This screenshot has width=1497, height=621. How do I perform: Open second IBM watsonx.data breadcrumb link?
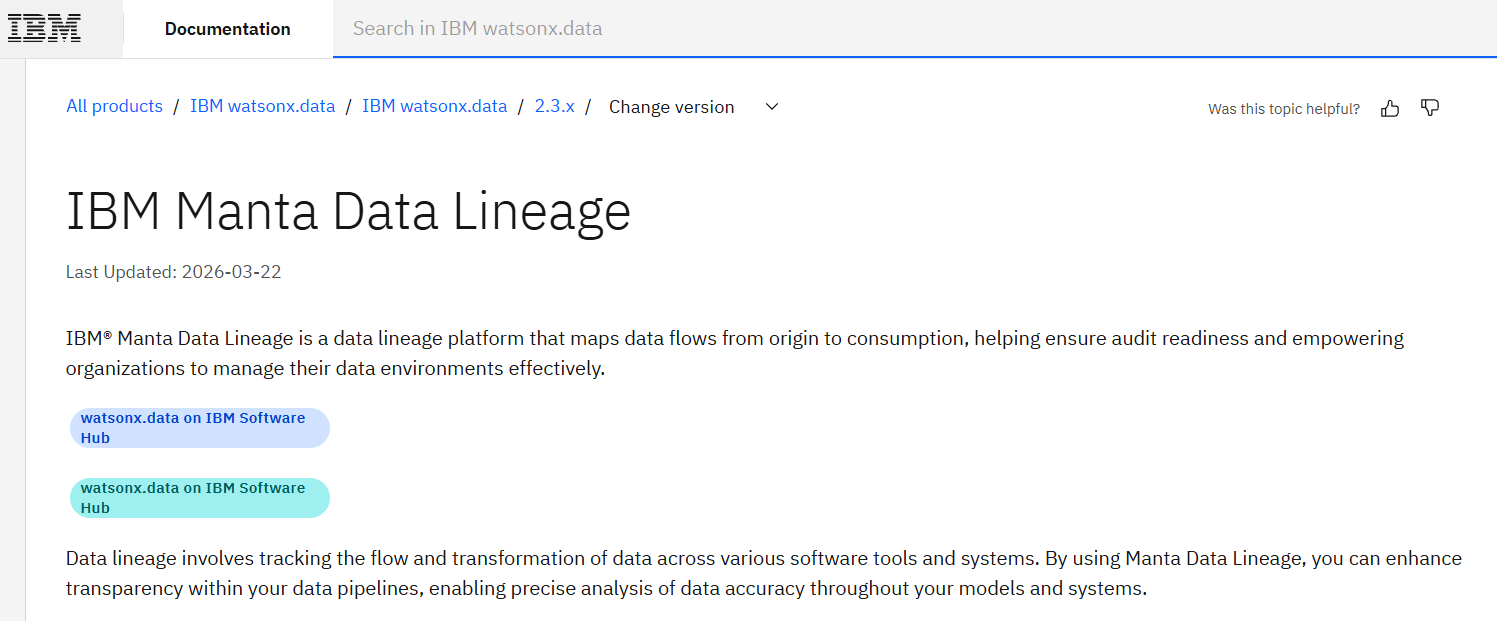tap(434, 106)
